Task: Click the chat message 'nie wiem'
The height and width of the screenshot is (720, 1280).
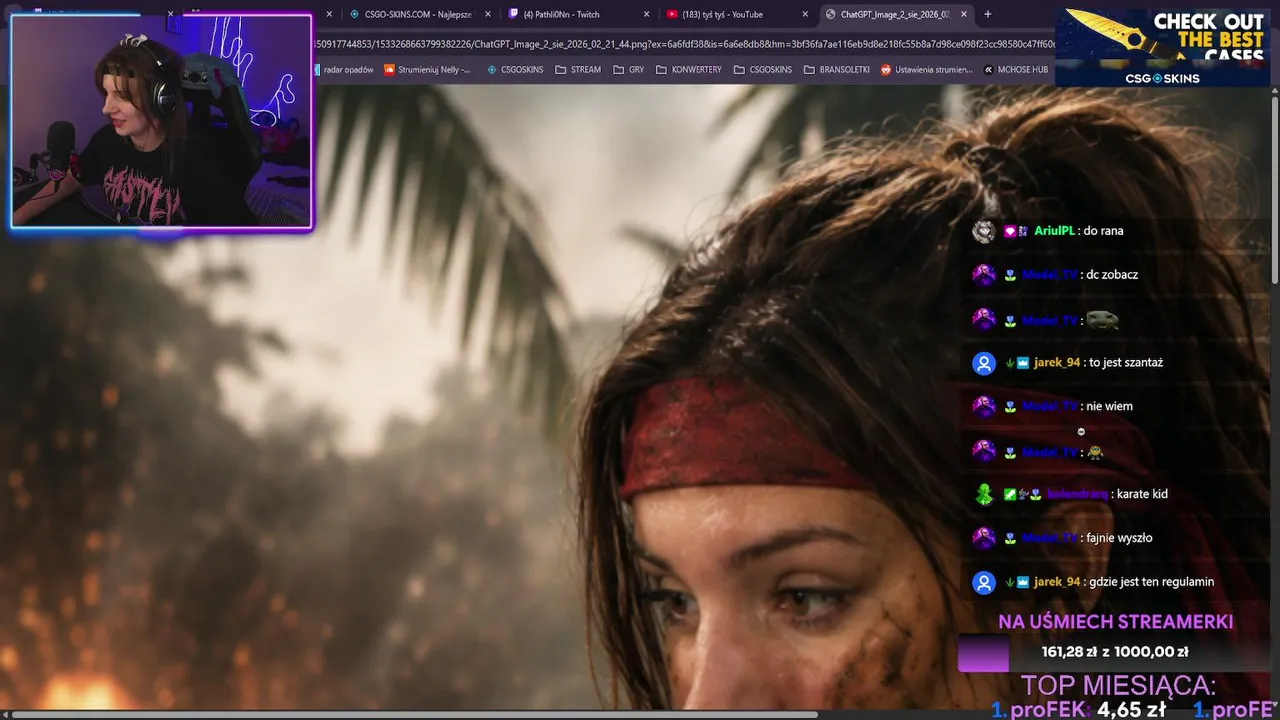Action: 1110,407
